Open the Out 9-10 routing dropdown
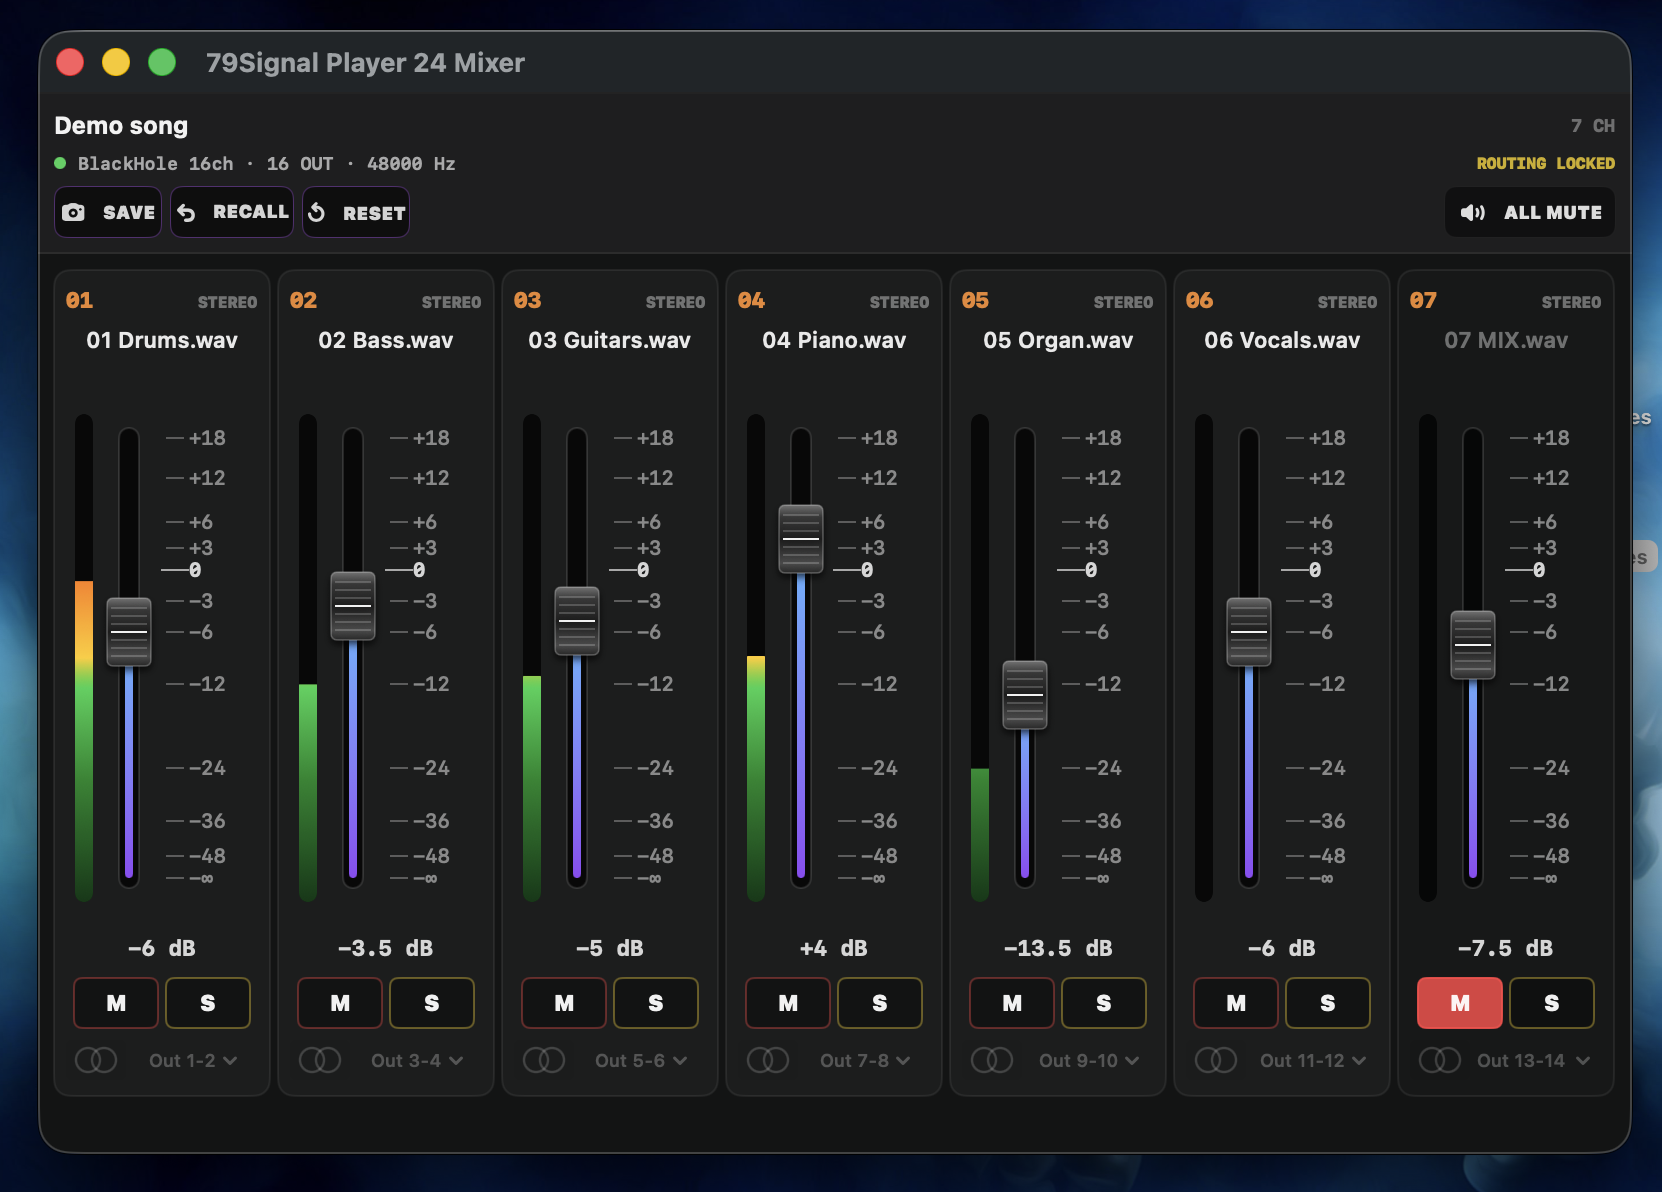Viewport: 1662px width, 1192px height. tap(1089, 1060)
